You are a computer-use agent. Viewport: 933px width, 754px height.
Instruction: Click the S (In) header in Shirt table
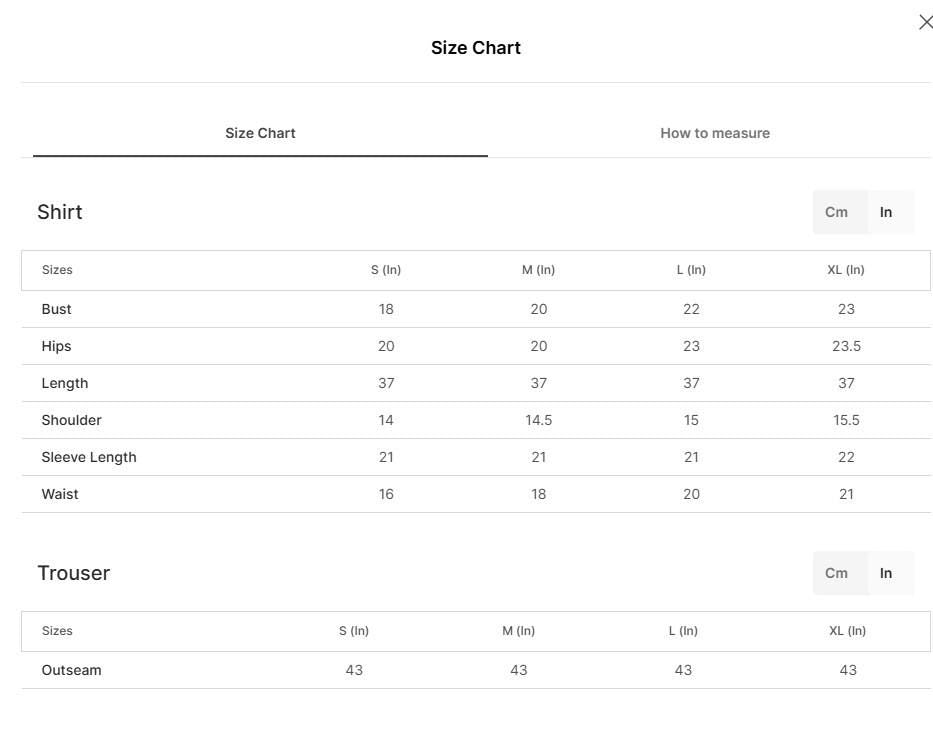click(x=386, y=270)
